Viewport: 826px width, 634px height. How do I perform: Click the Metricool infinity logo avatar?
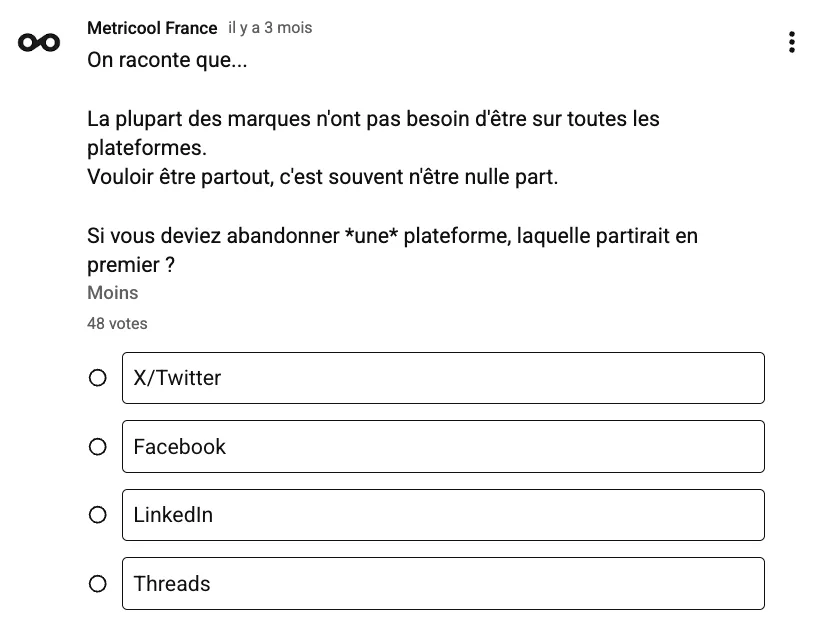point(39,42)
